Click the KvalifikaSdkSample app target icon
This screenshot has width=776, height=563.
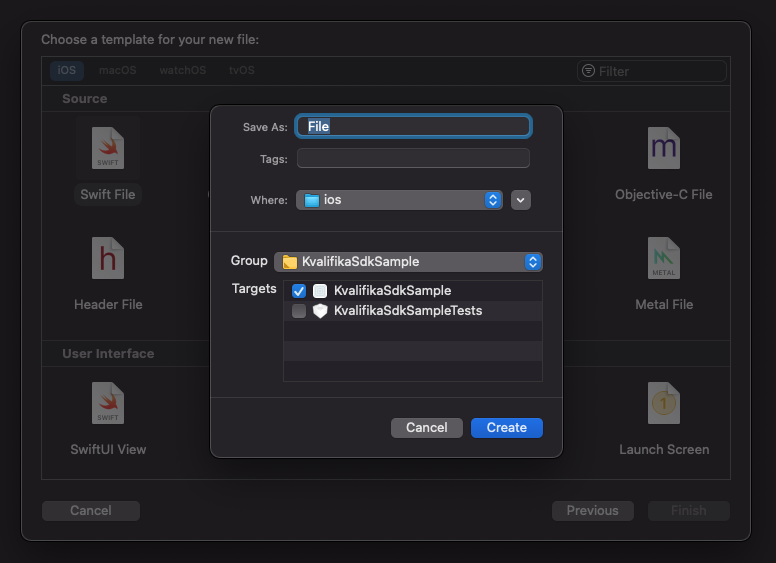coord(320,291)
